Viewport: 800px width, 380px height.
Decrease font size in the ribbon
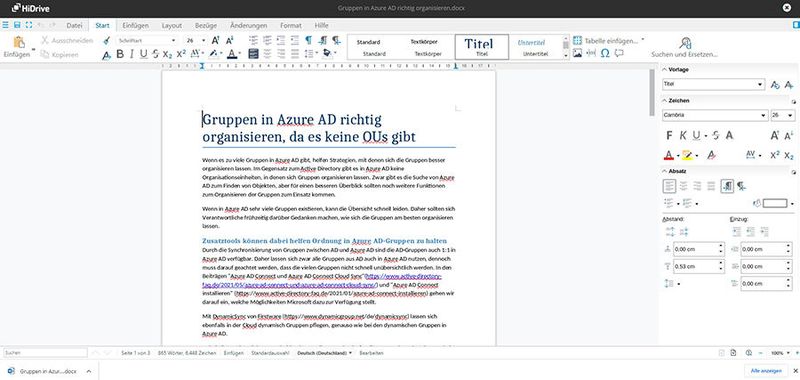click(230, 40)
